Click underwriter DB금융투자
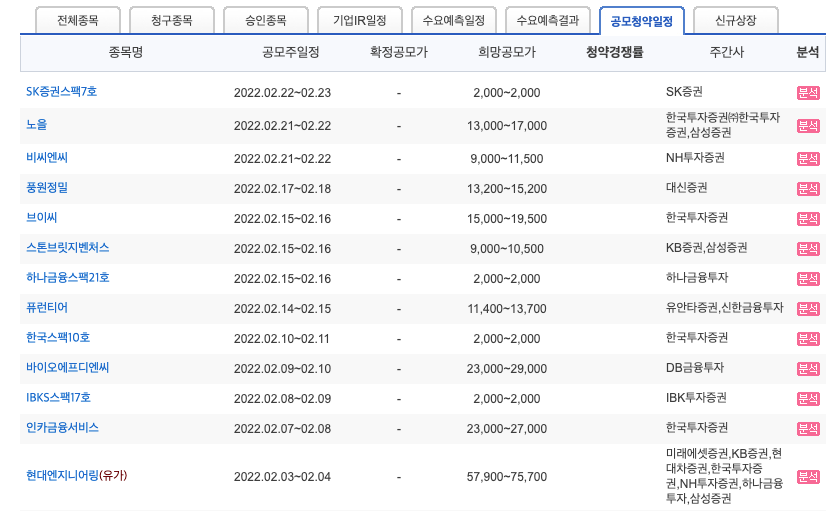 point(695,367)
